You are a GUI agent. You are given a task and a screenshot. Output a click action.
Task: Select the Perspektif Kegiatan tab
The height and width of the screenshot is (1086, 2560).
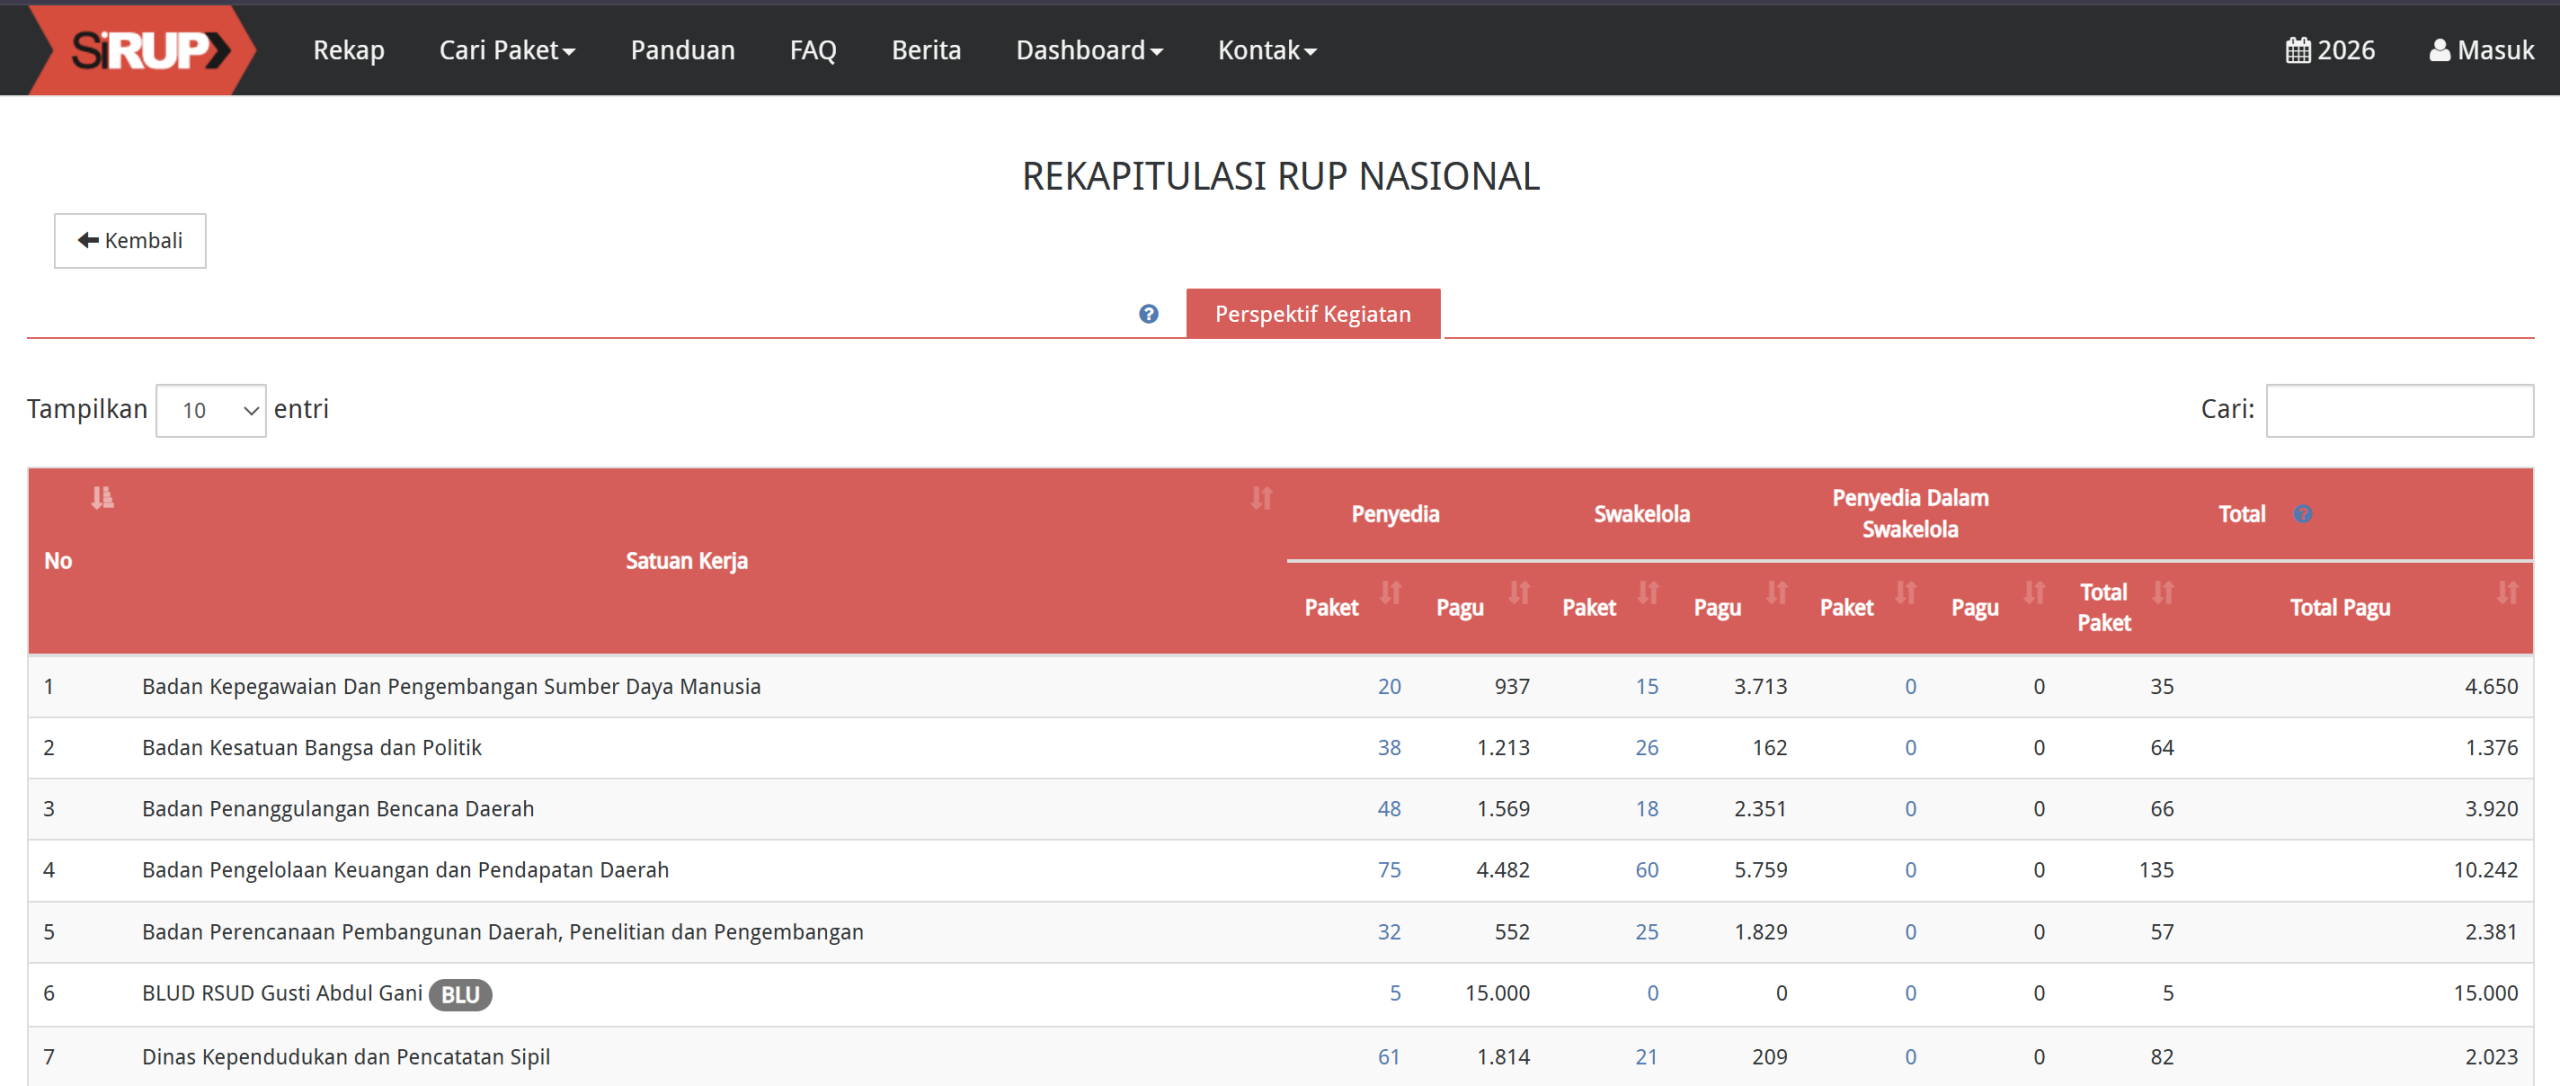coord(1312,314)
